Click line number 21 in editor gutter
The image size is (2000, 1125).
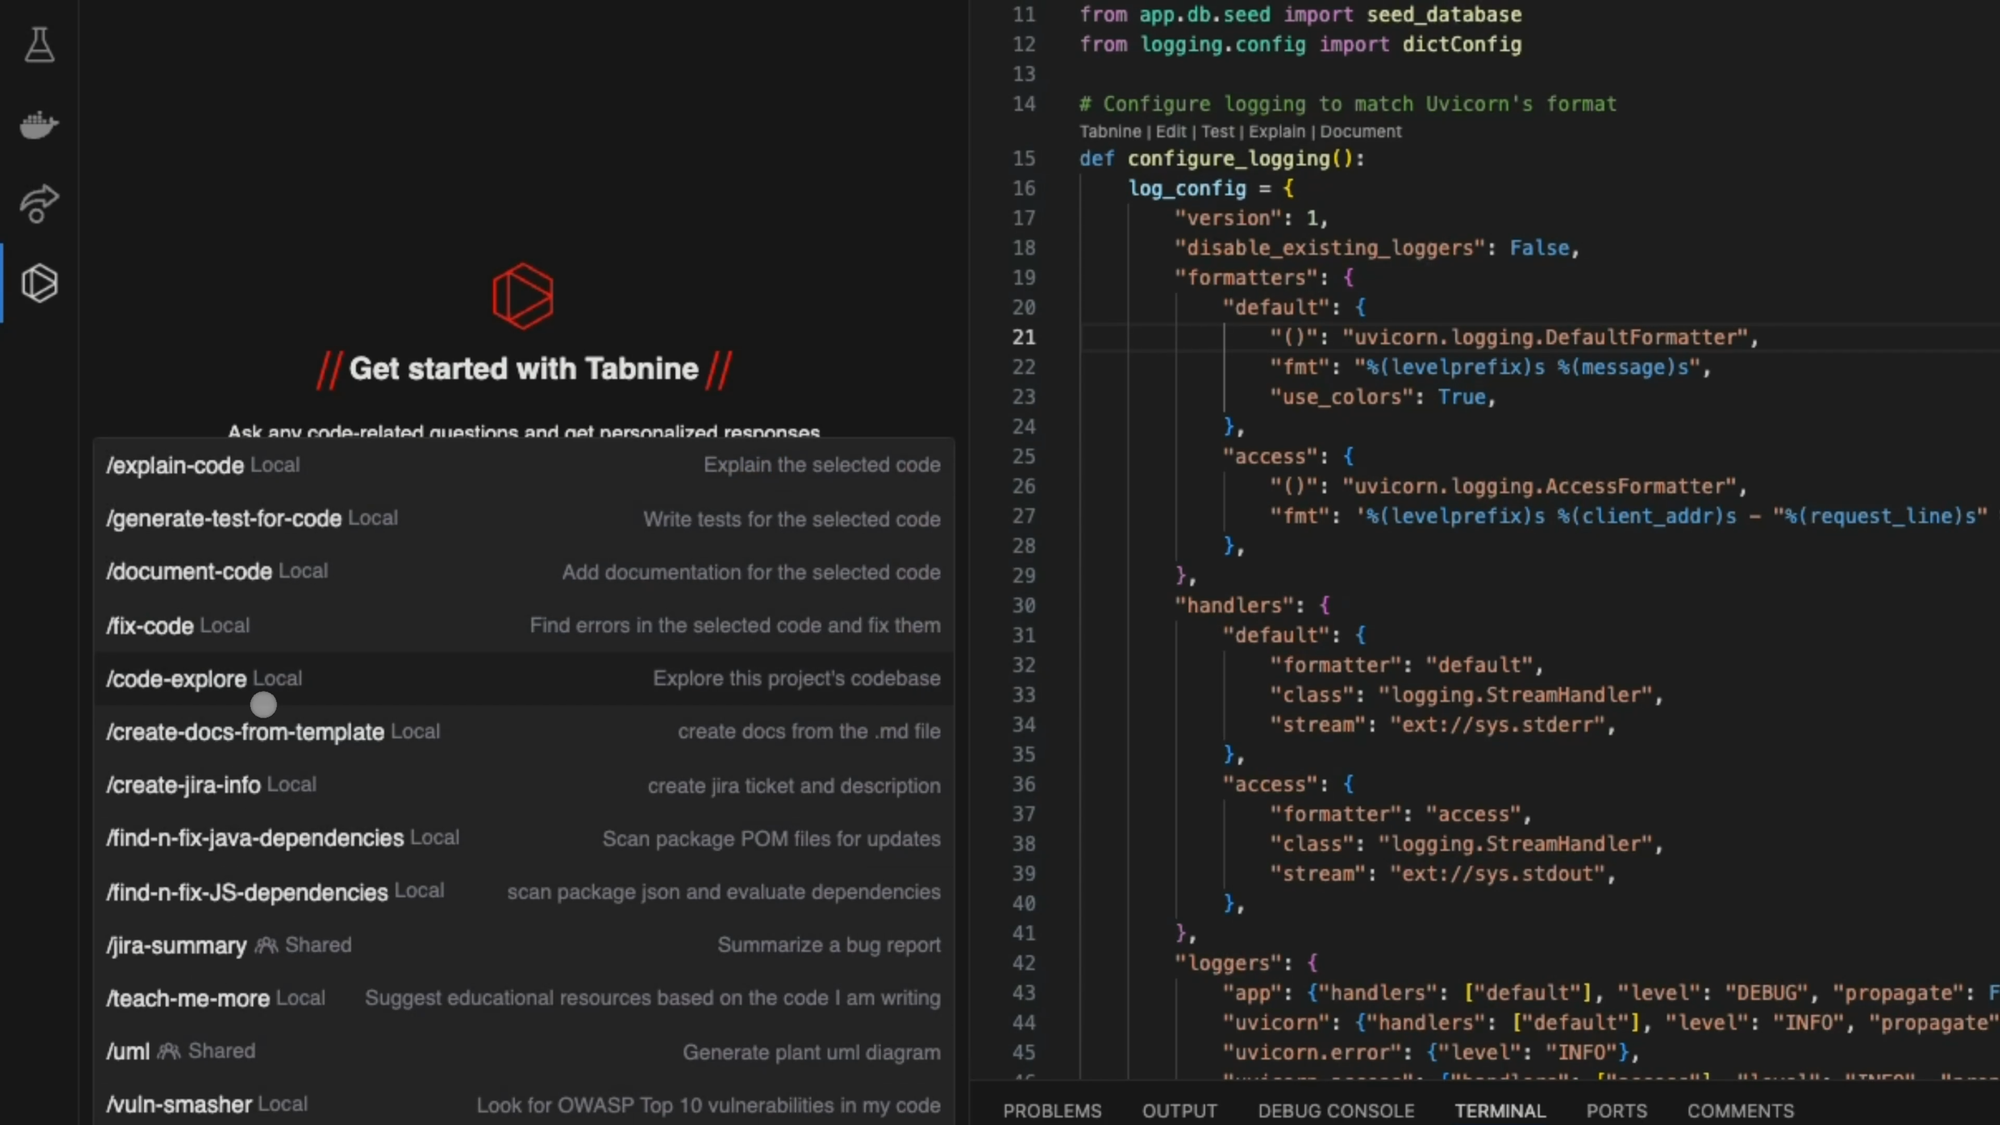pyautogui.click(x=1023, y=338)
